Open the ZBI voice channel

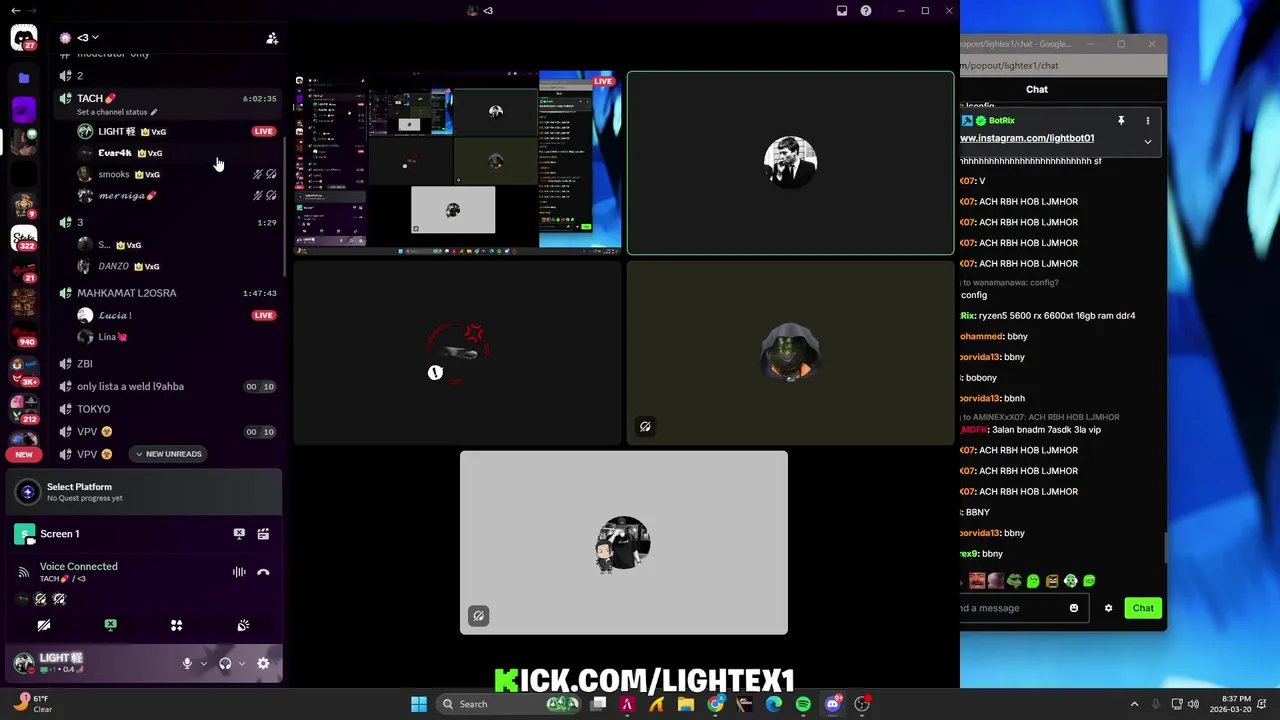(168, 364)
